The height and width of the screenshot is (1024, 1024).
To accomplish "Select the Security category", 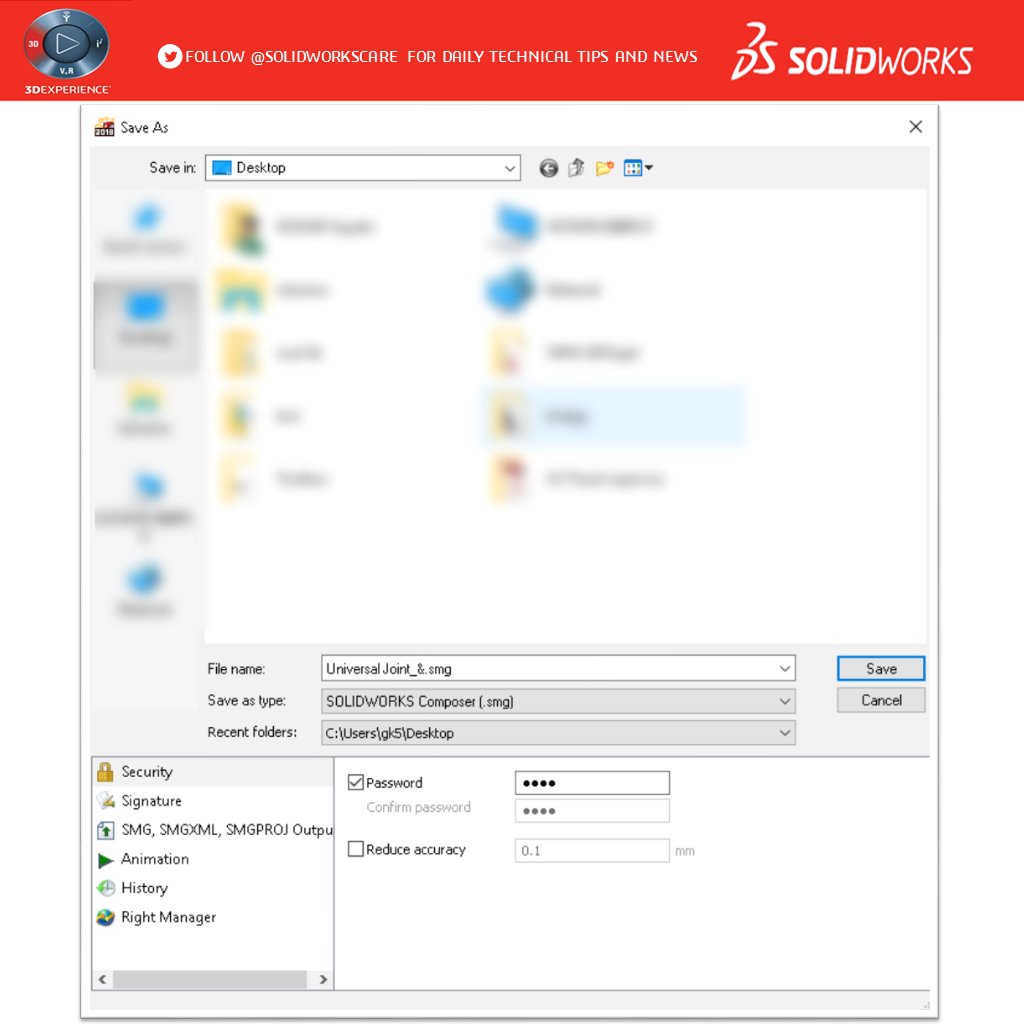I will point(213,772).
